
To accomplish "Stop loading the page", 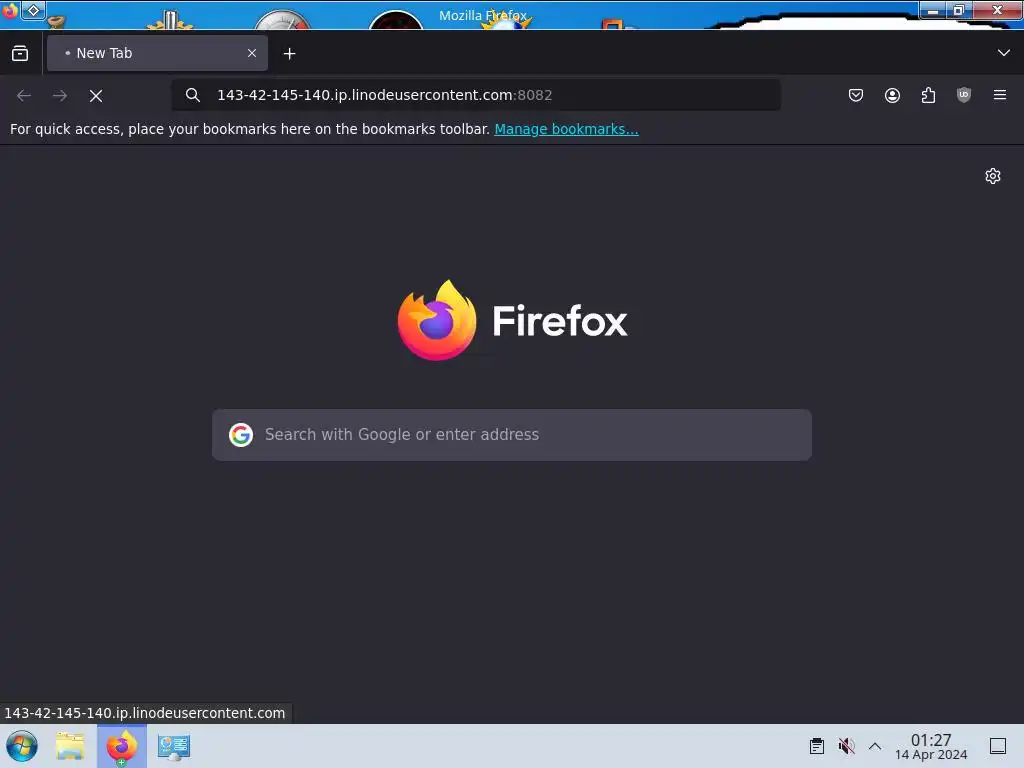I will click(x=96, y=95).
